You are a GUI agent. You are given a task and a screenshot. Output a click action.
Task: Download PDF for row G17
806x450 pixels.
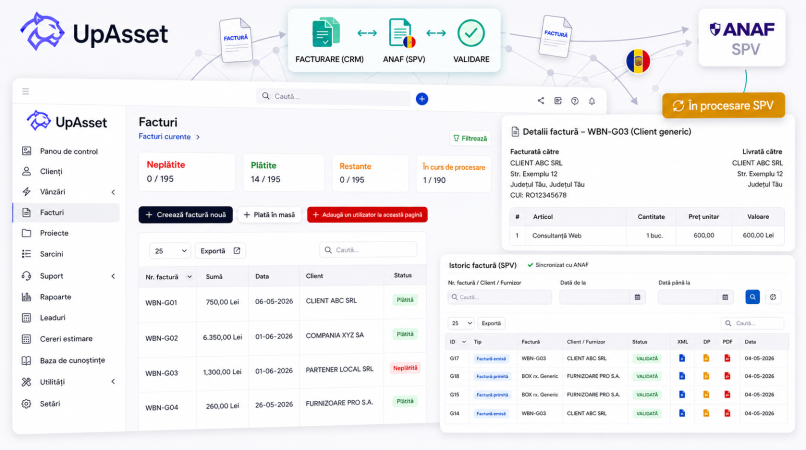(727, 358)
